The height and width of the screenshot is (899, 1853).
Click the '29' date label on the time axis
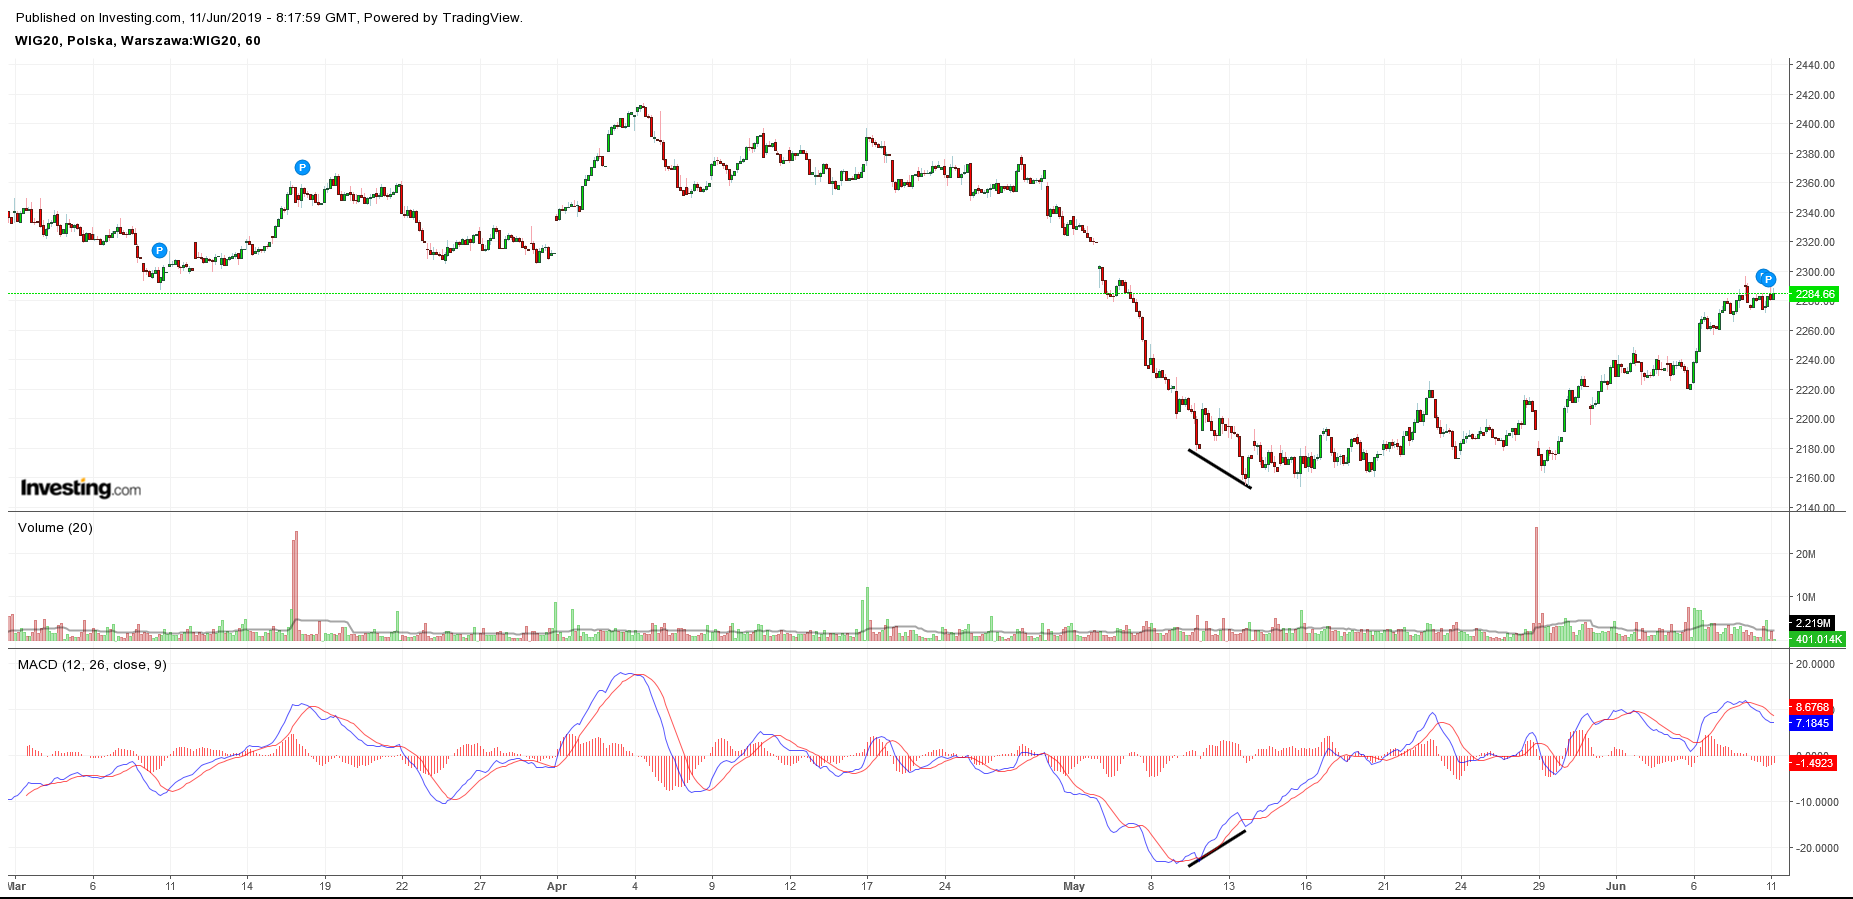tap(1539, 886)
